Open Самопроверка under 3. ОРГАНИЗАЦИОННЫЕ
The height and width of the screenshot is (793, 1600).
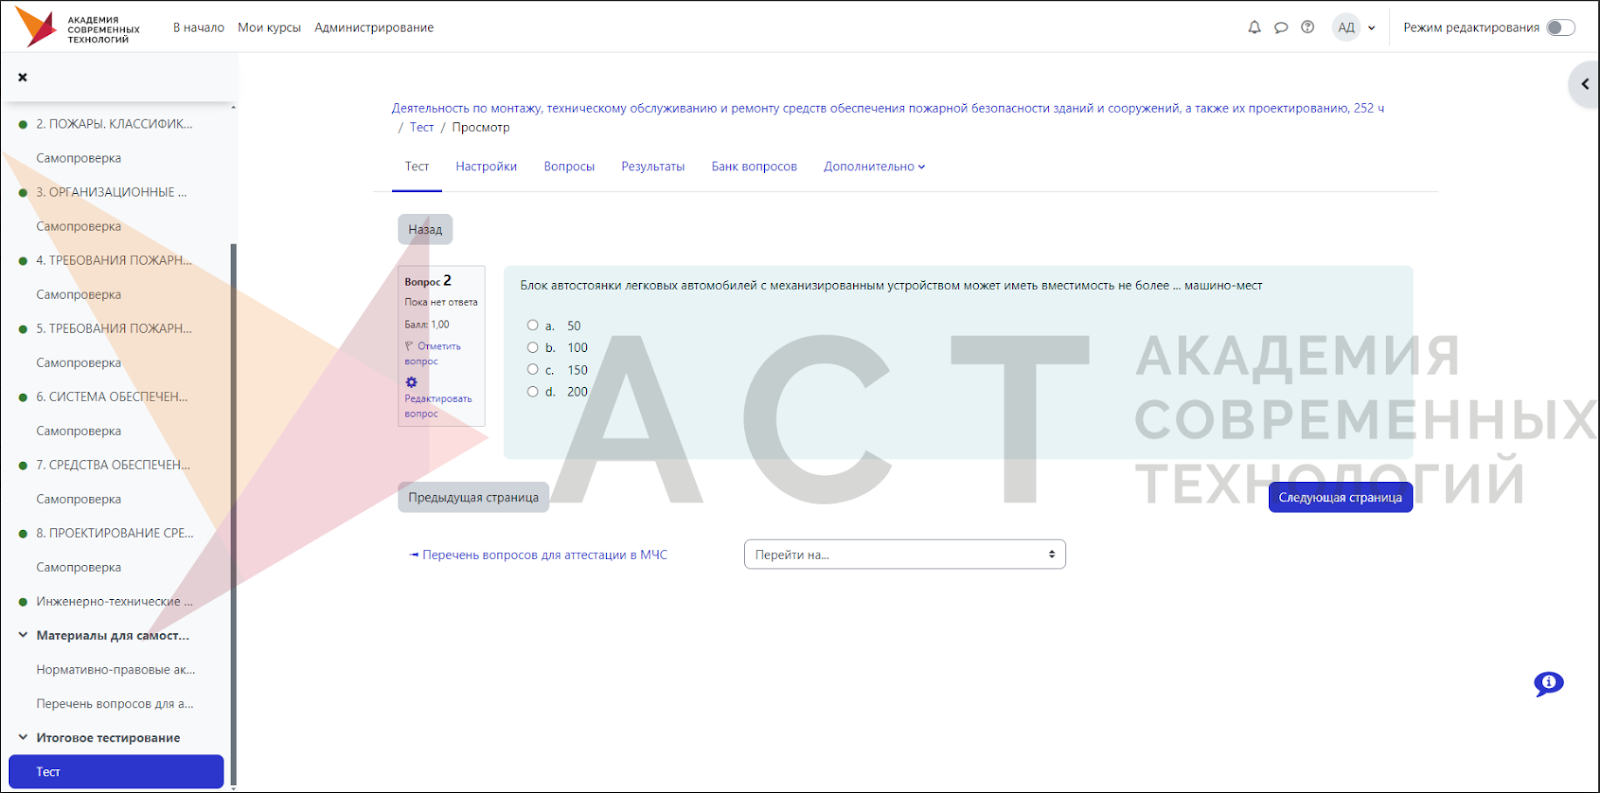[x=79, y=226]
